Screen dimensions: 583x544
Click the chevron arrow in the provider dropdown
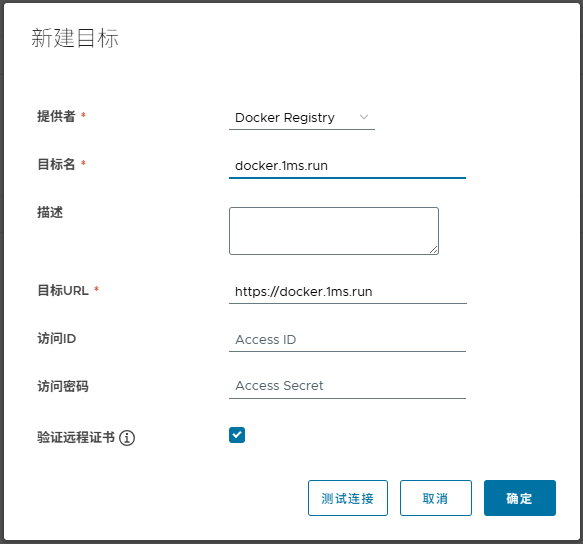(x=364, y=117)
